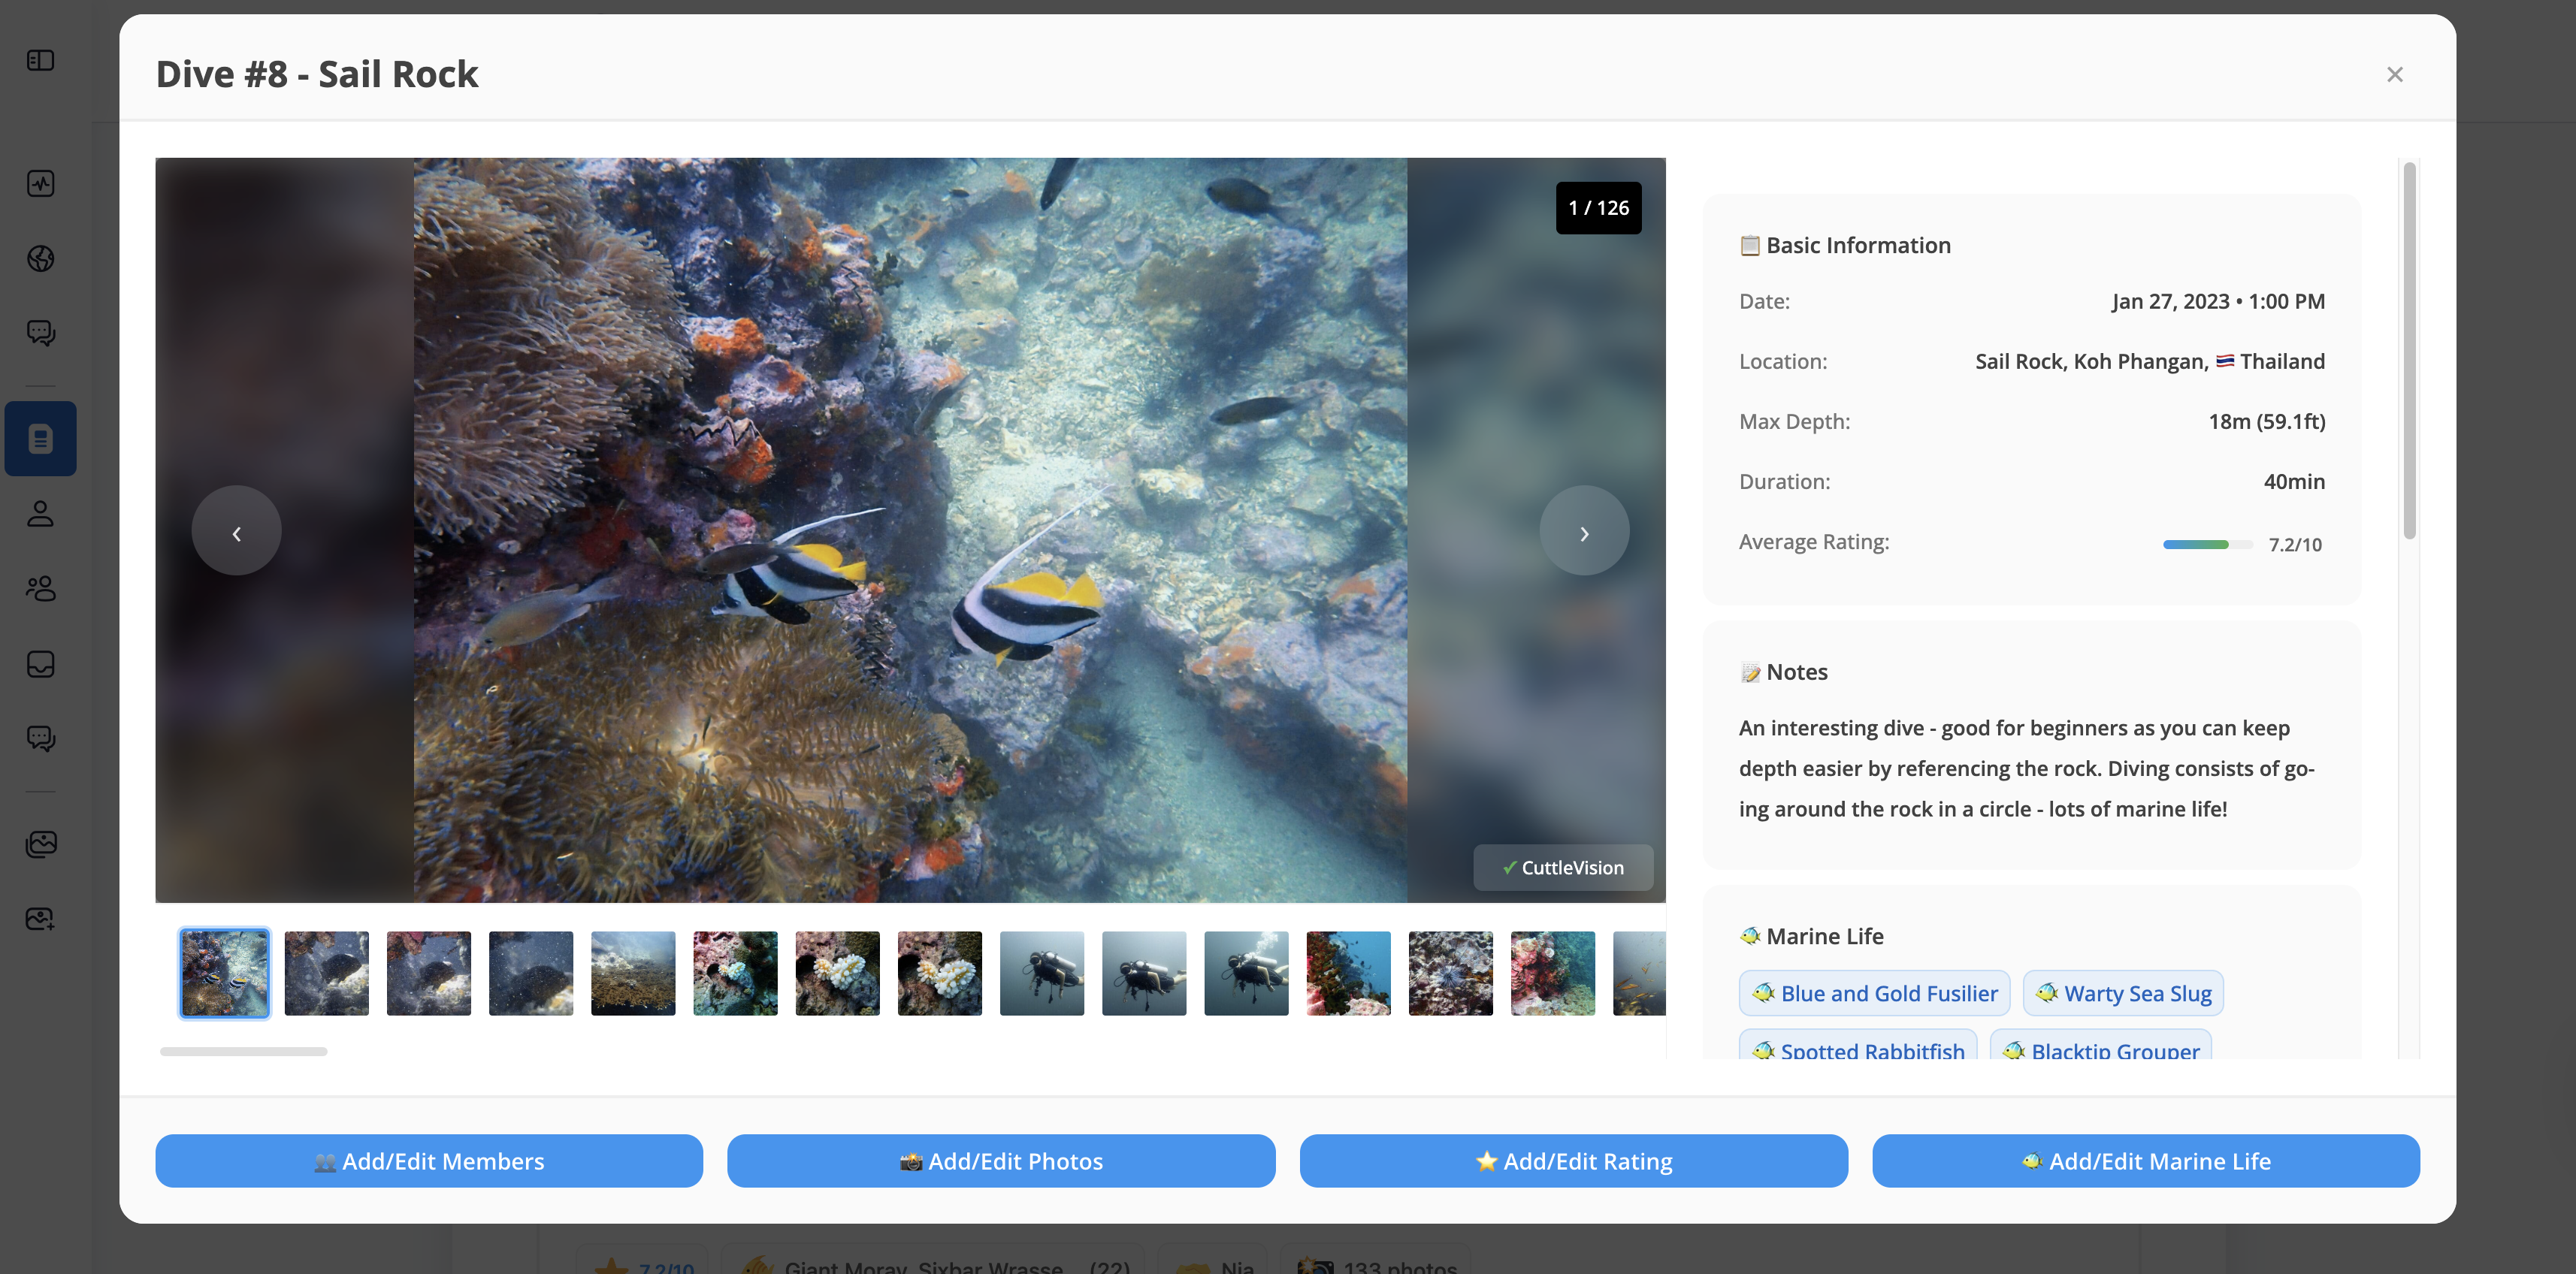The width and height of the screenshot is (2576, 1274).
Task: Open the photo gallery icon in sidebar
Action: click(41, 843)
